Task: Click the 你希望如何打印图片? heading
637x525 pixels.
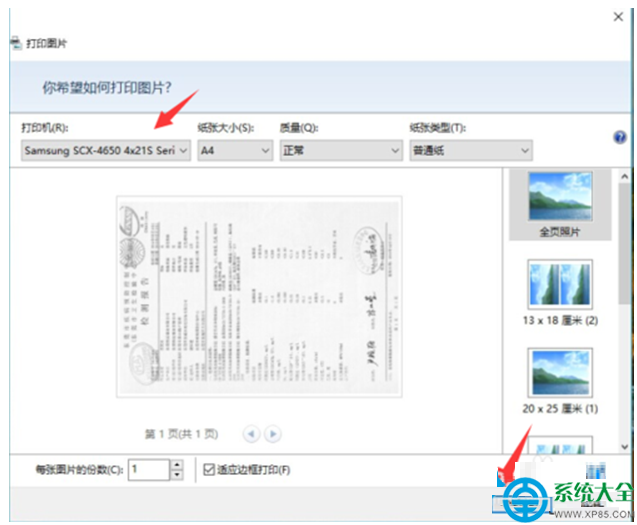Action: pyautogui.click(x=107, y=87)
